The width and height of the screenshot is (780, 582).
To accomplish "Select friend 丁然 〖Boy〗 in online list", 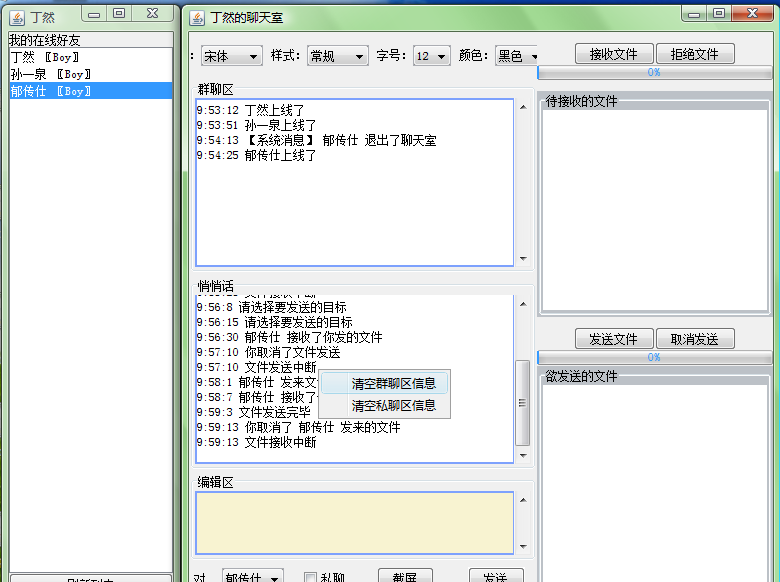I will (91, 57).
